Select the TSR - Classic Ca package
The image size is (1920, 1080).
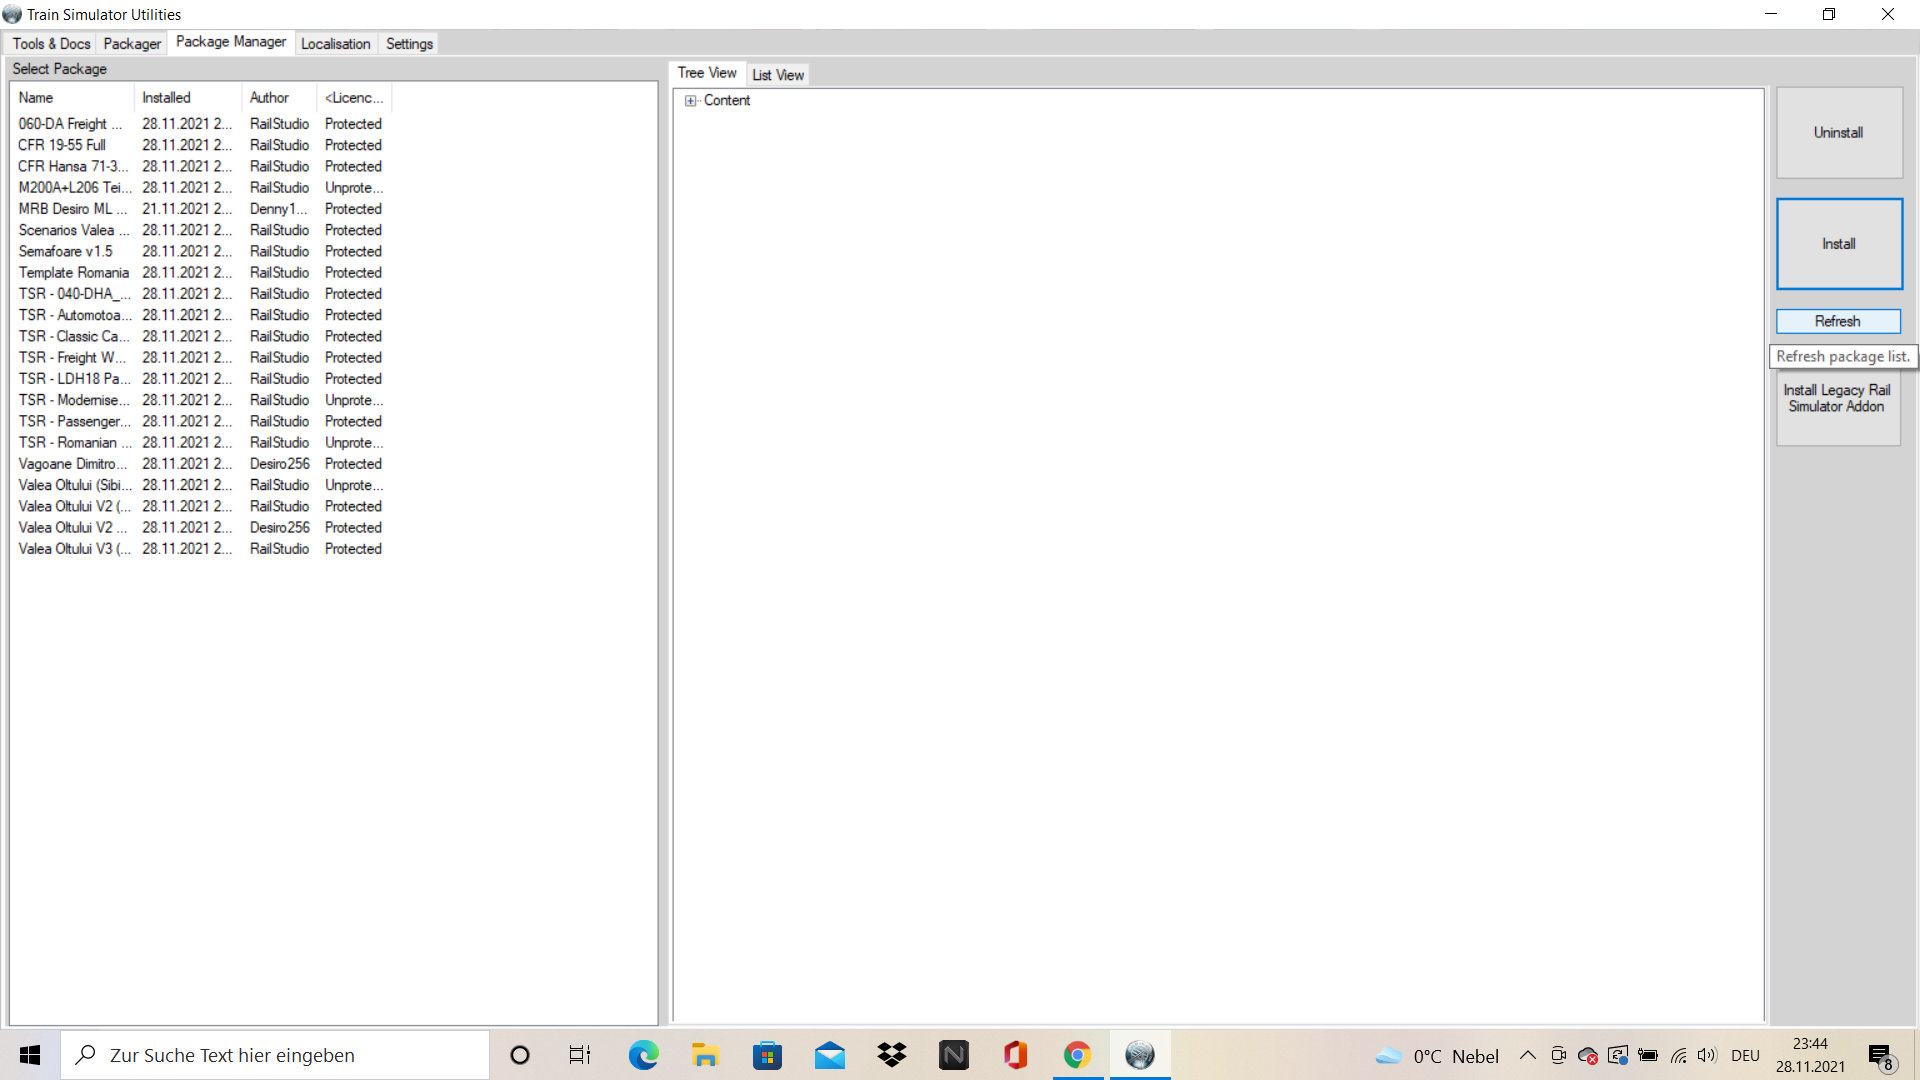[x=200, y=336]
